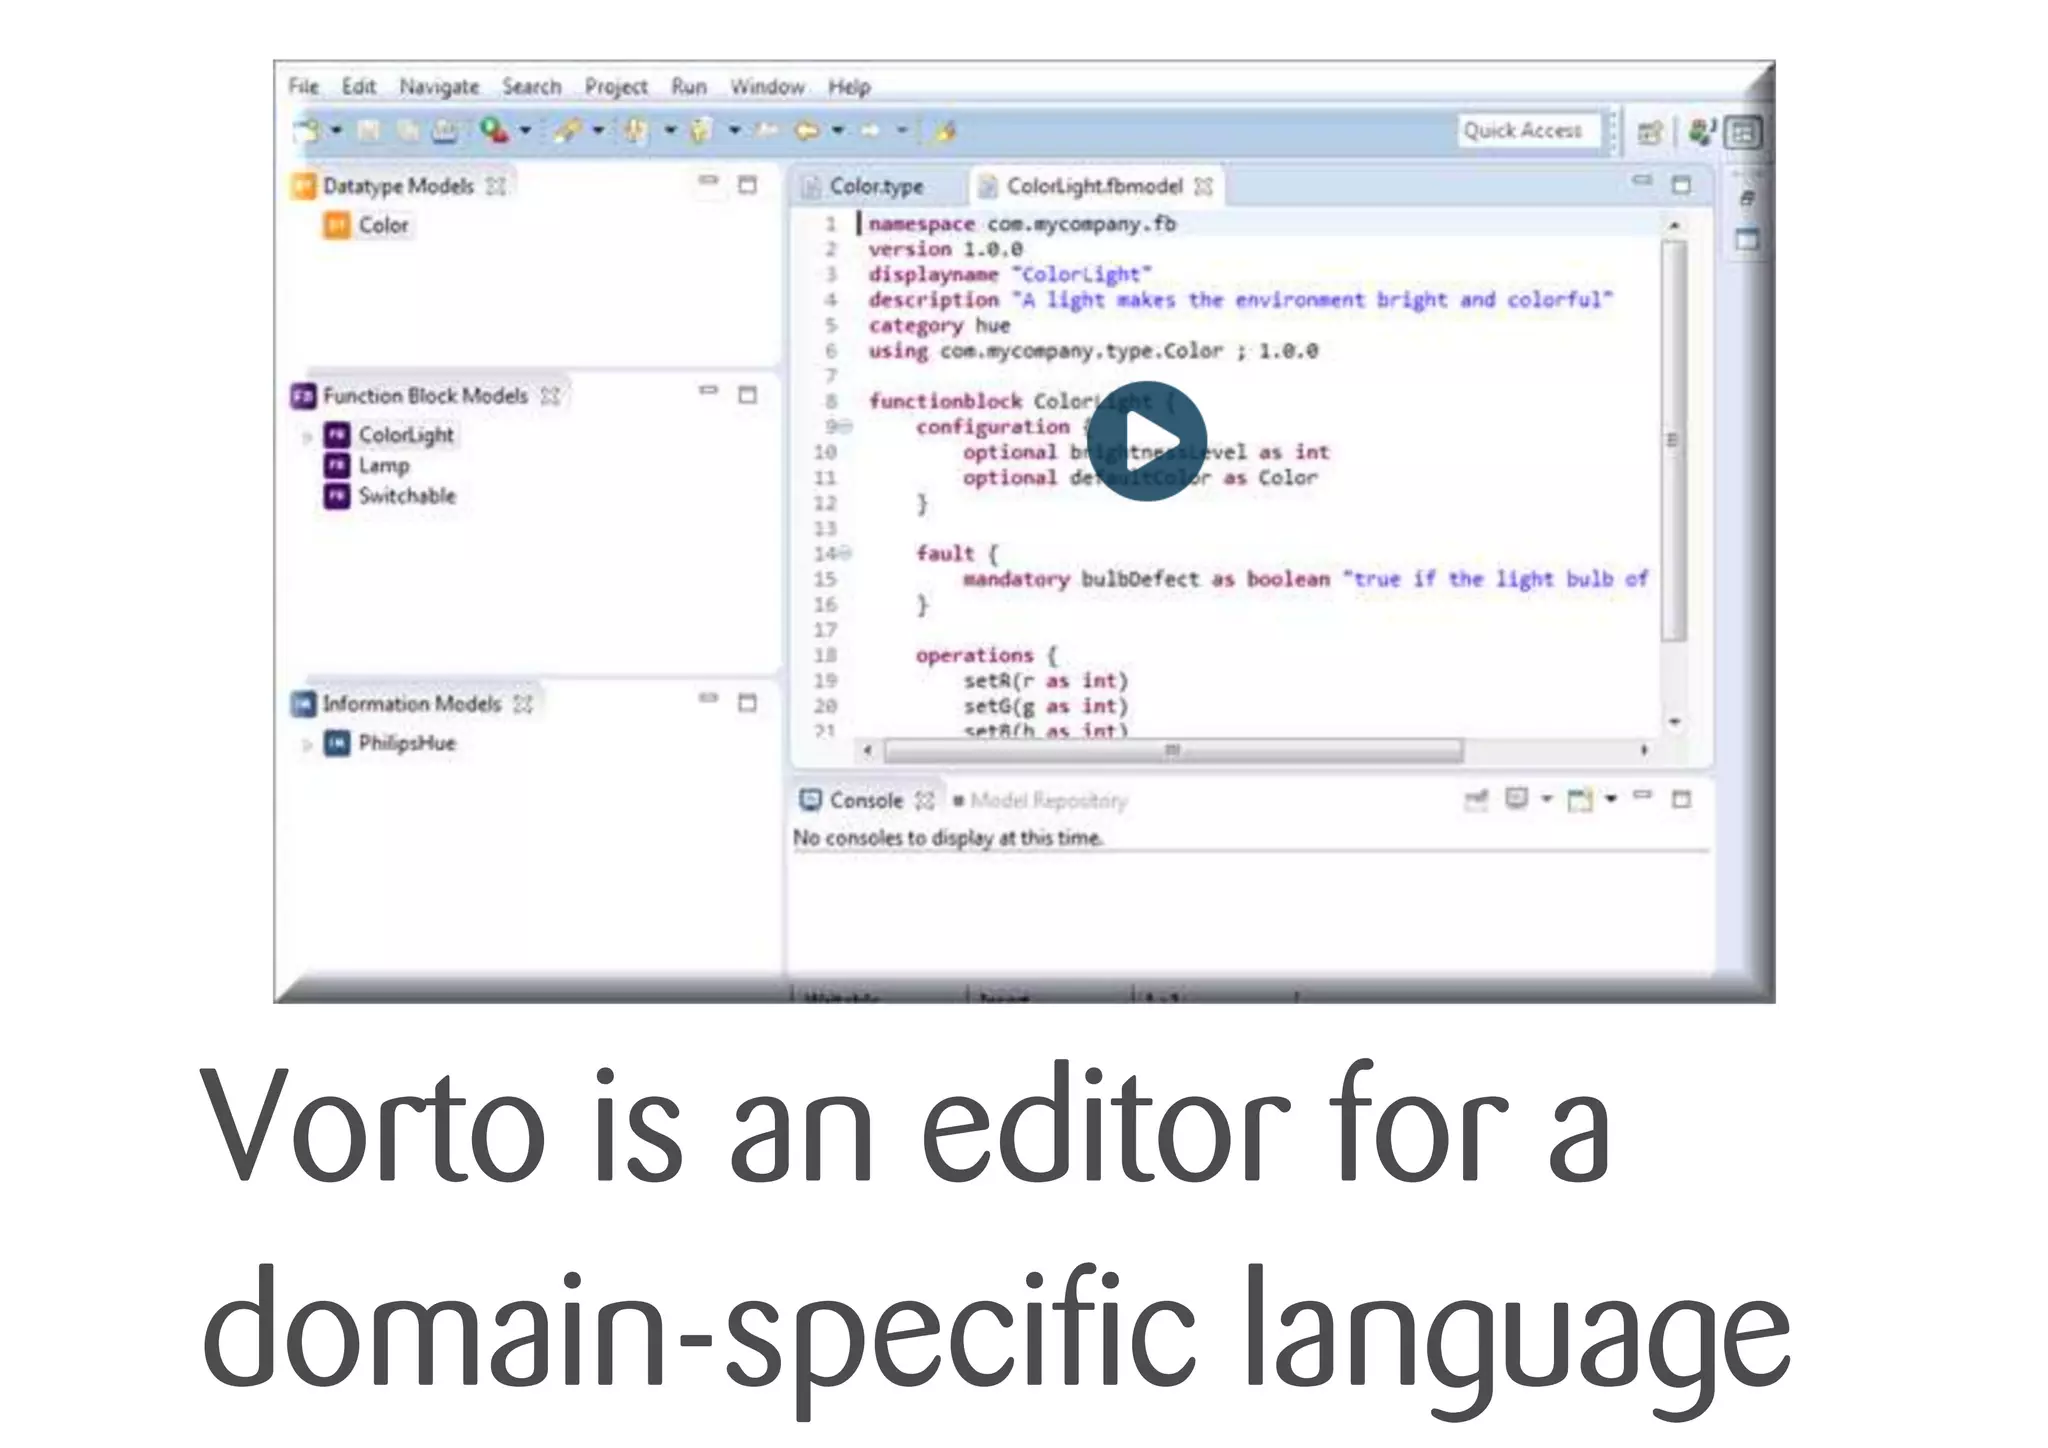Open the Run menu
Screen dimensions: 2048x1448
pyautogui.click(x=689, y=87)
